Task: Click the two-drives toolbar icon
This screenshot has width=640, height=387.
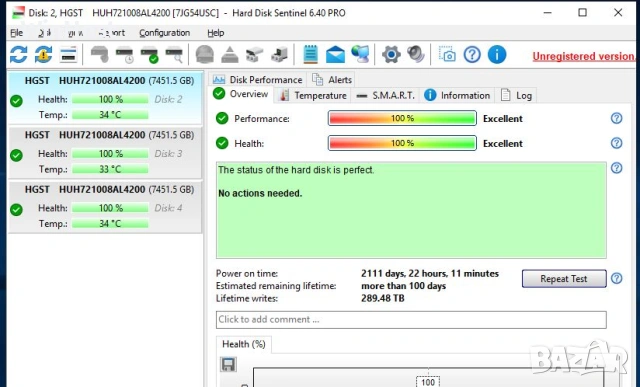Action: click(x=254, y=54)
